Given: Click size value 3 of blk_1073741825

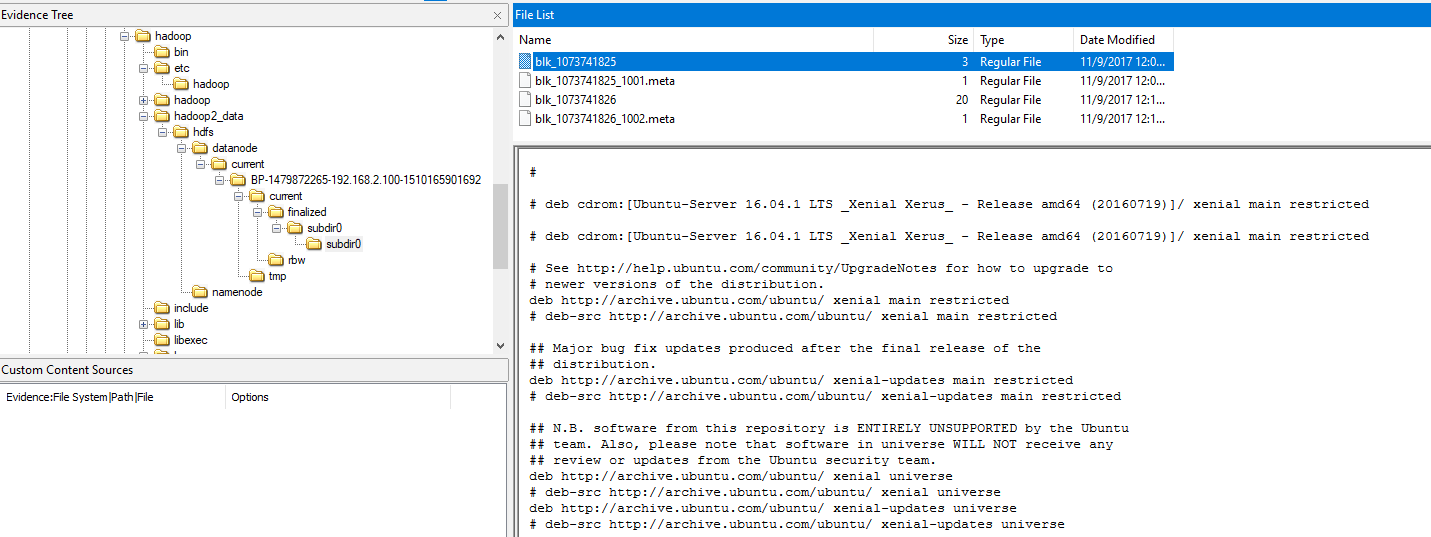Looking at the screenshot, I should point(965,62).
